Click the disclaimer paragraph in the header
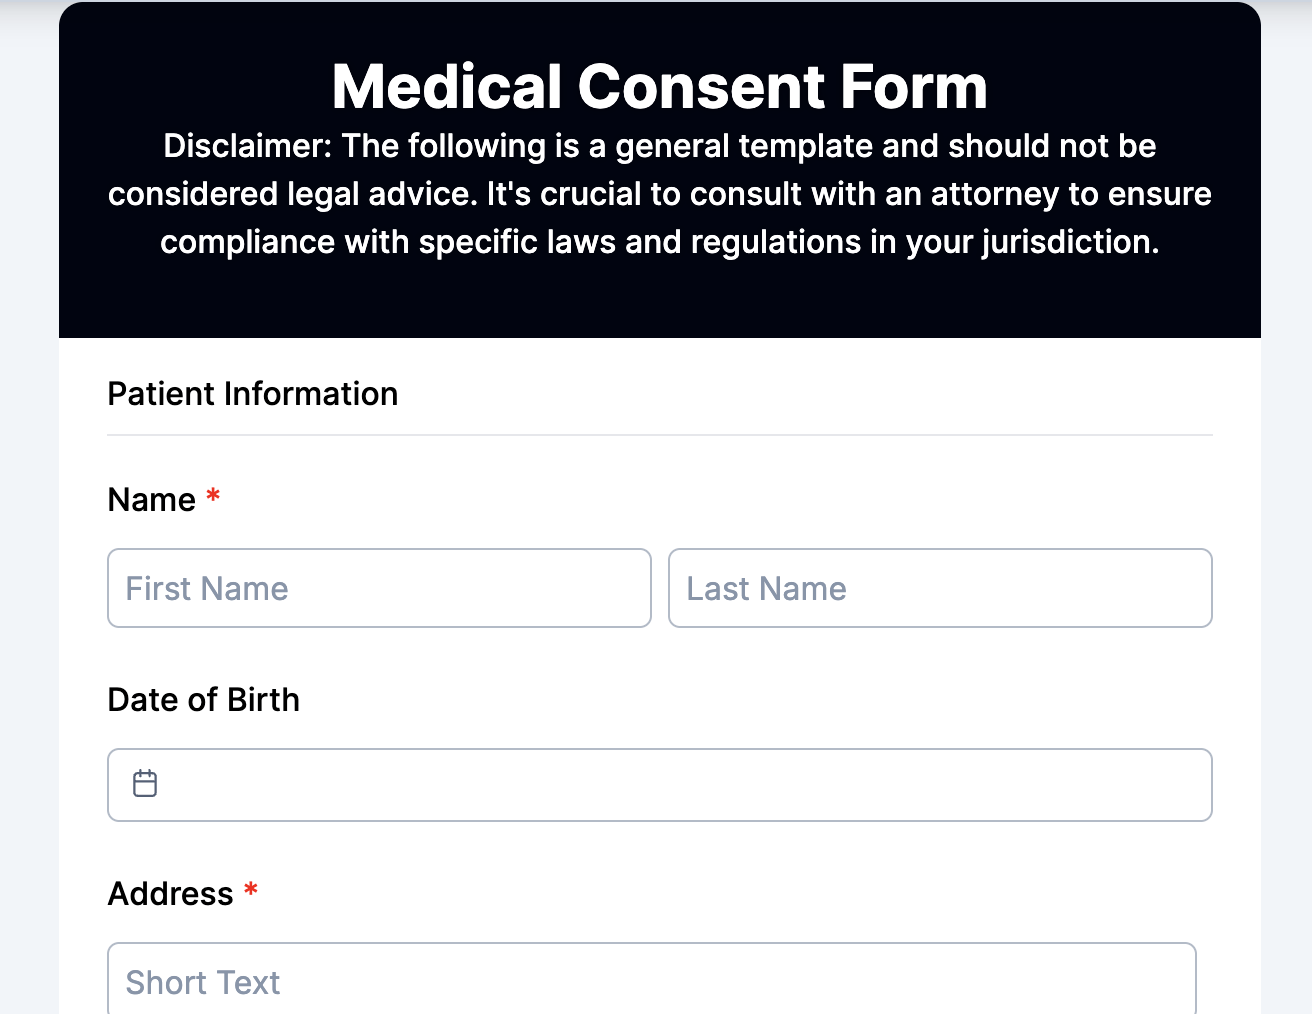 (659, 194)
